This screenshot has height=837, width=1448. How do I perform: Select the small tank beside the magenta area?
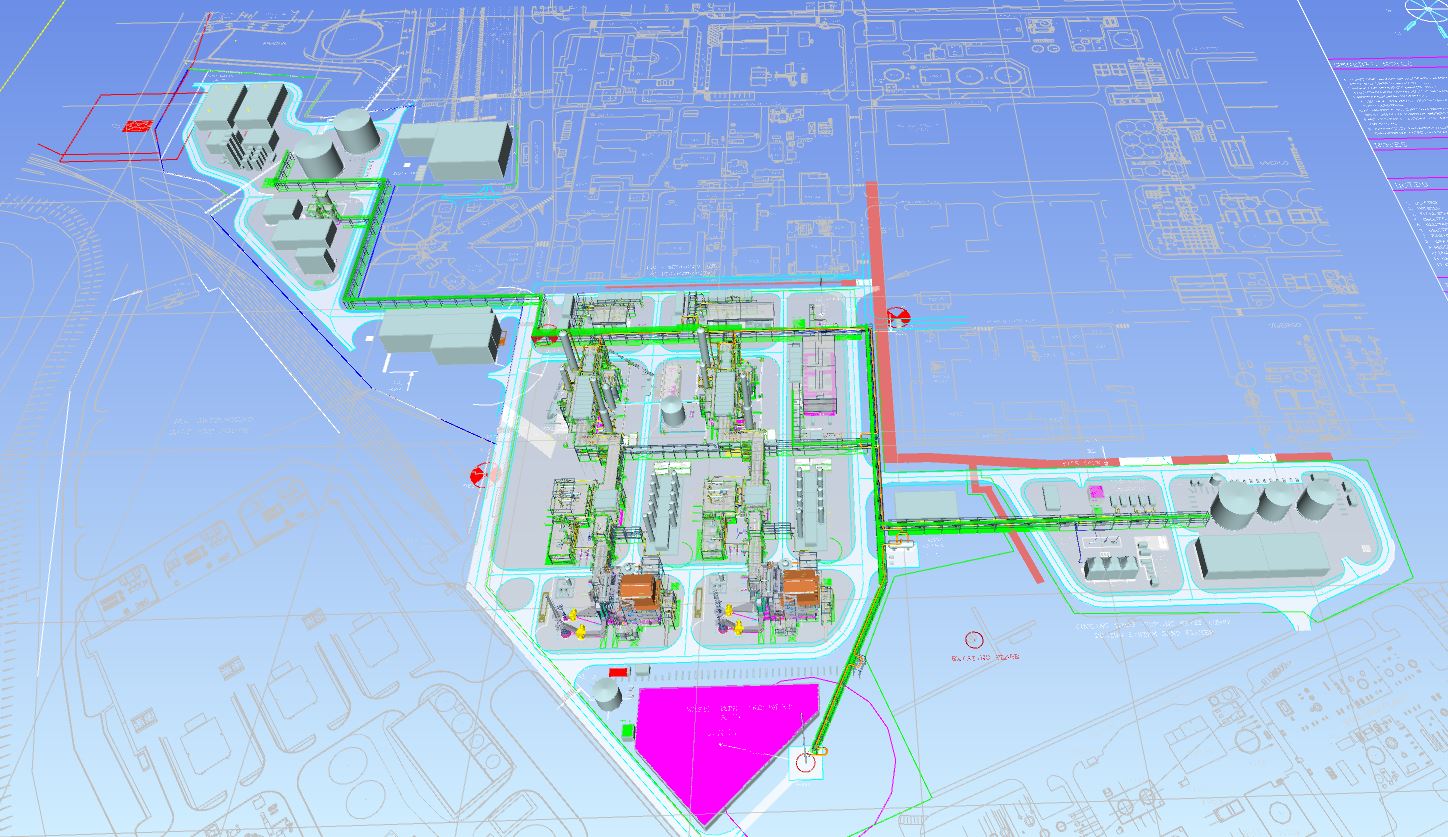[605, 693]
